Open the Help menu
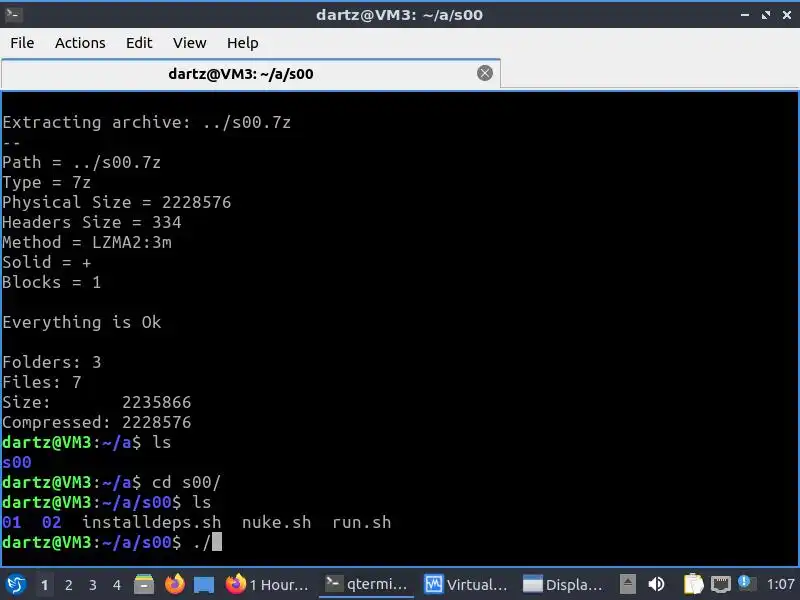Viewport: 800px width, 600px height. [x=242, y=43]
